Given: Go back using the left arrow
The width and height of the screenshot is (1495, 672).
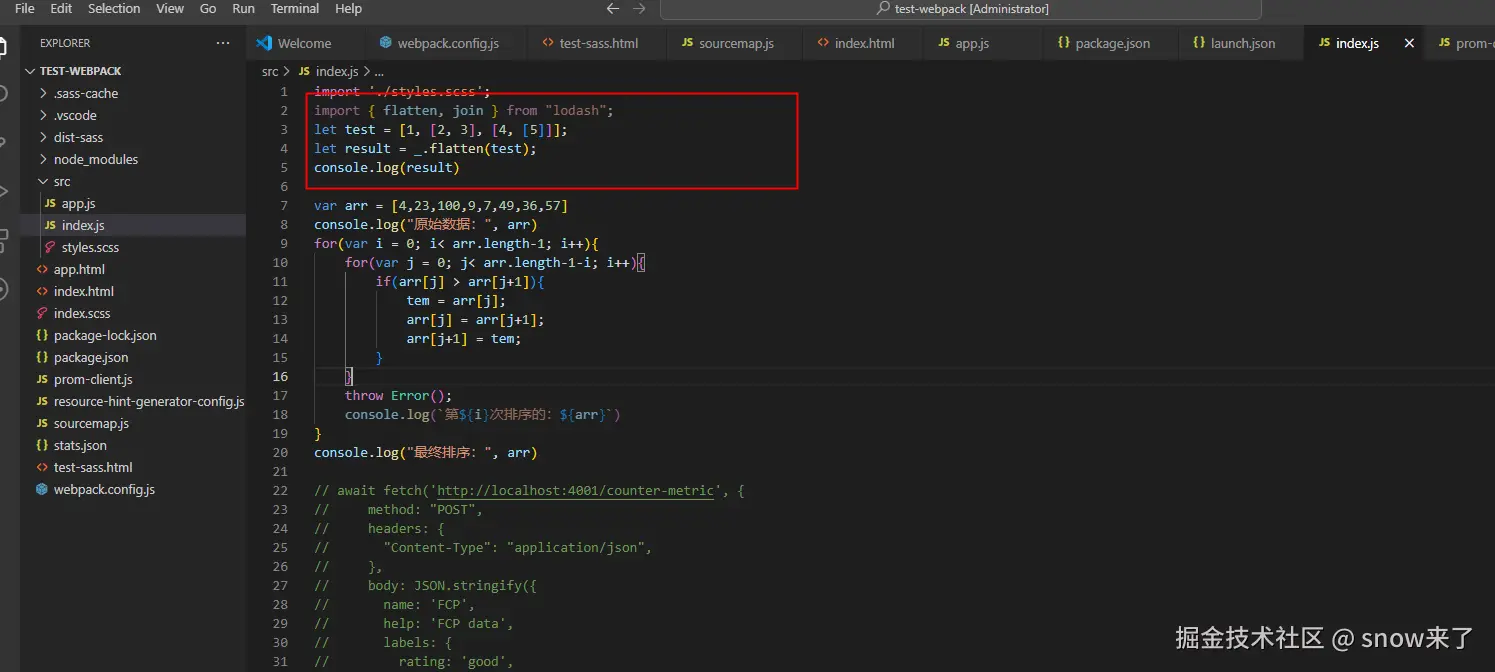Looking at the screenshot, I should (614, 9).
